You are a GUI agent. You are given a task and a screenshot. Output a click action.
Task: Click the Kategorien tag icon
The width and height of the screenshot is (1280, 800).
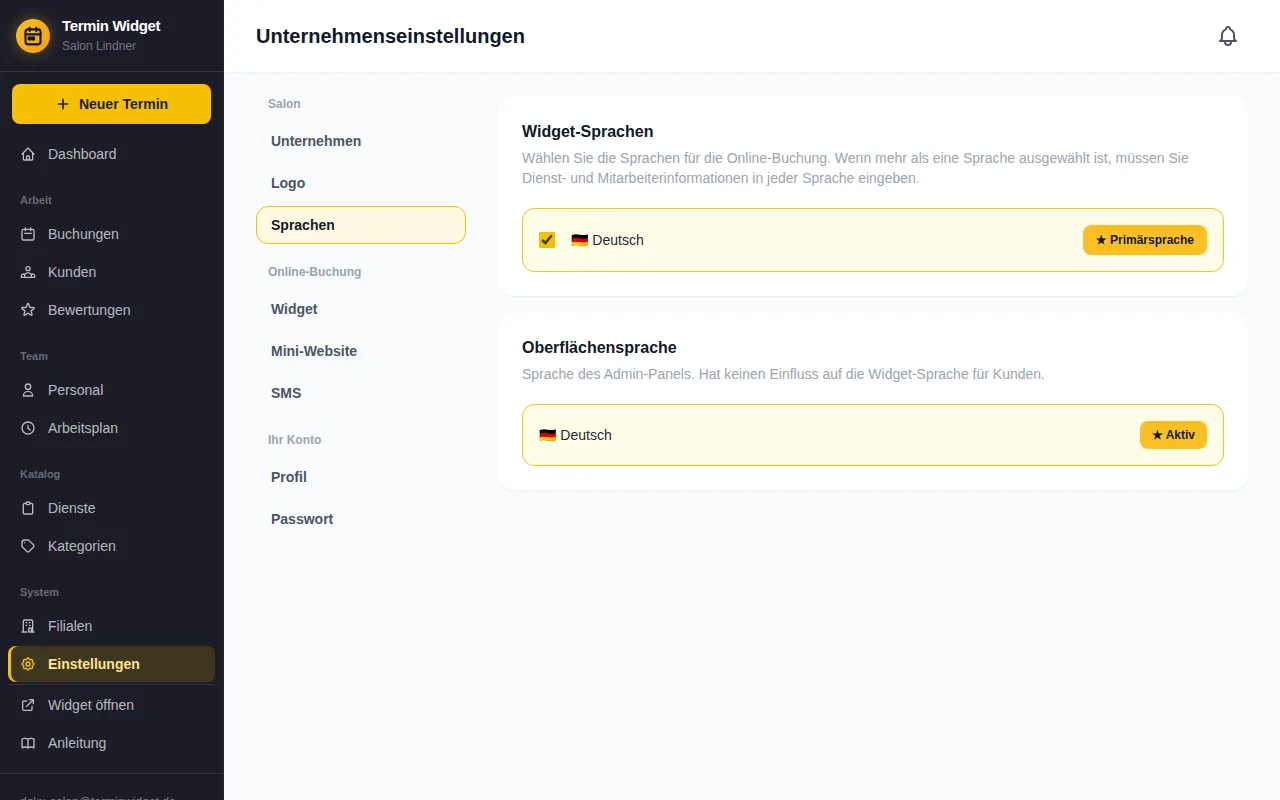click(28, 546)
